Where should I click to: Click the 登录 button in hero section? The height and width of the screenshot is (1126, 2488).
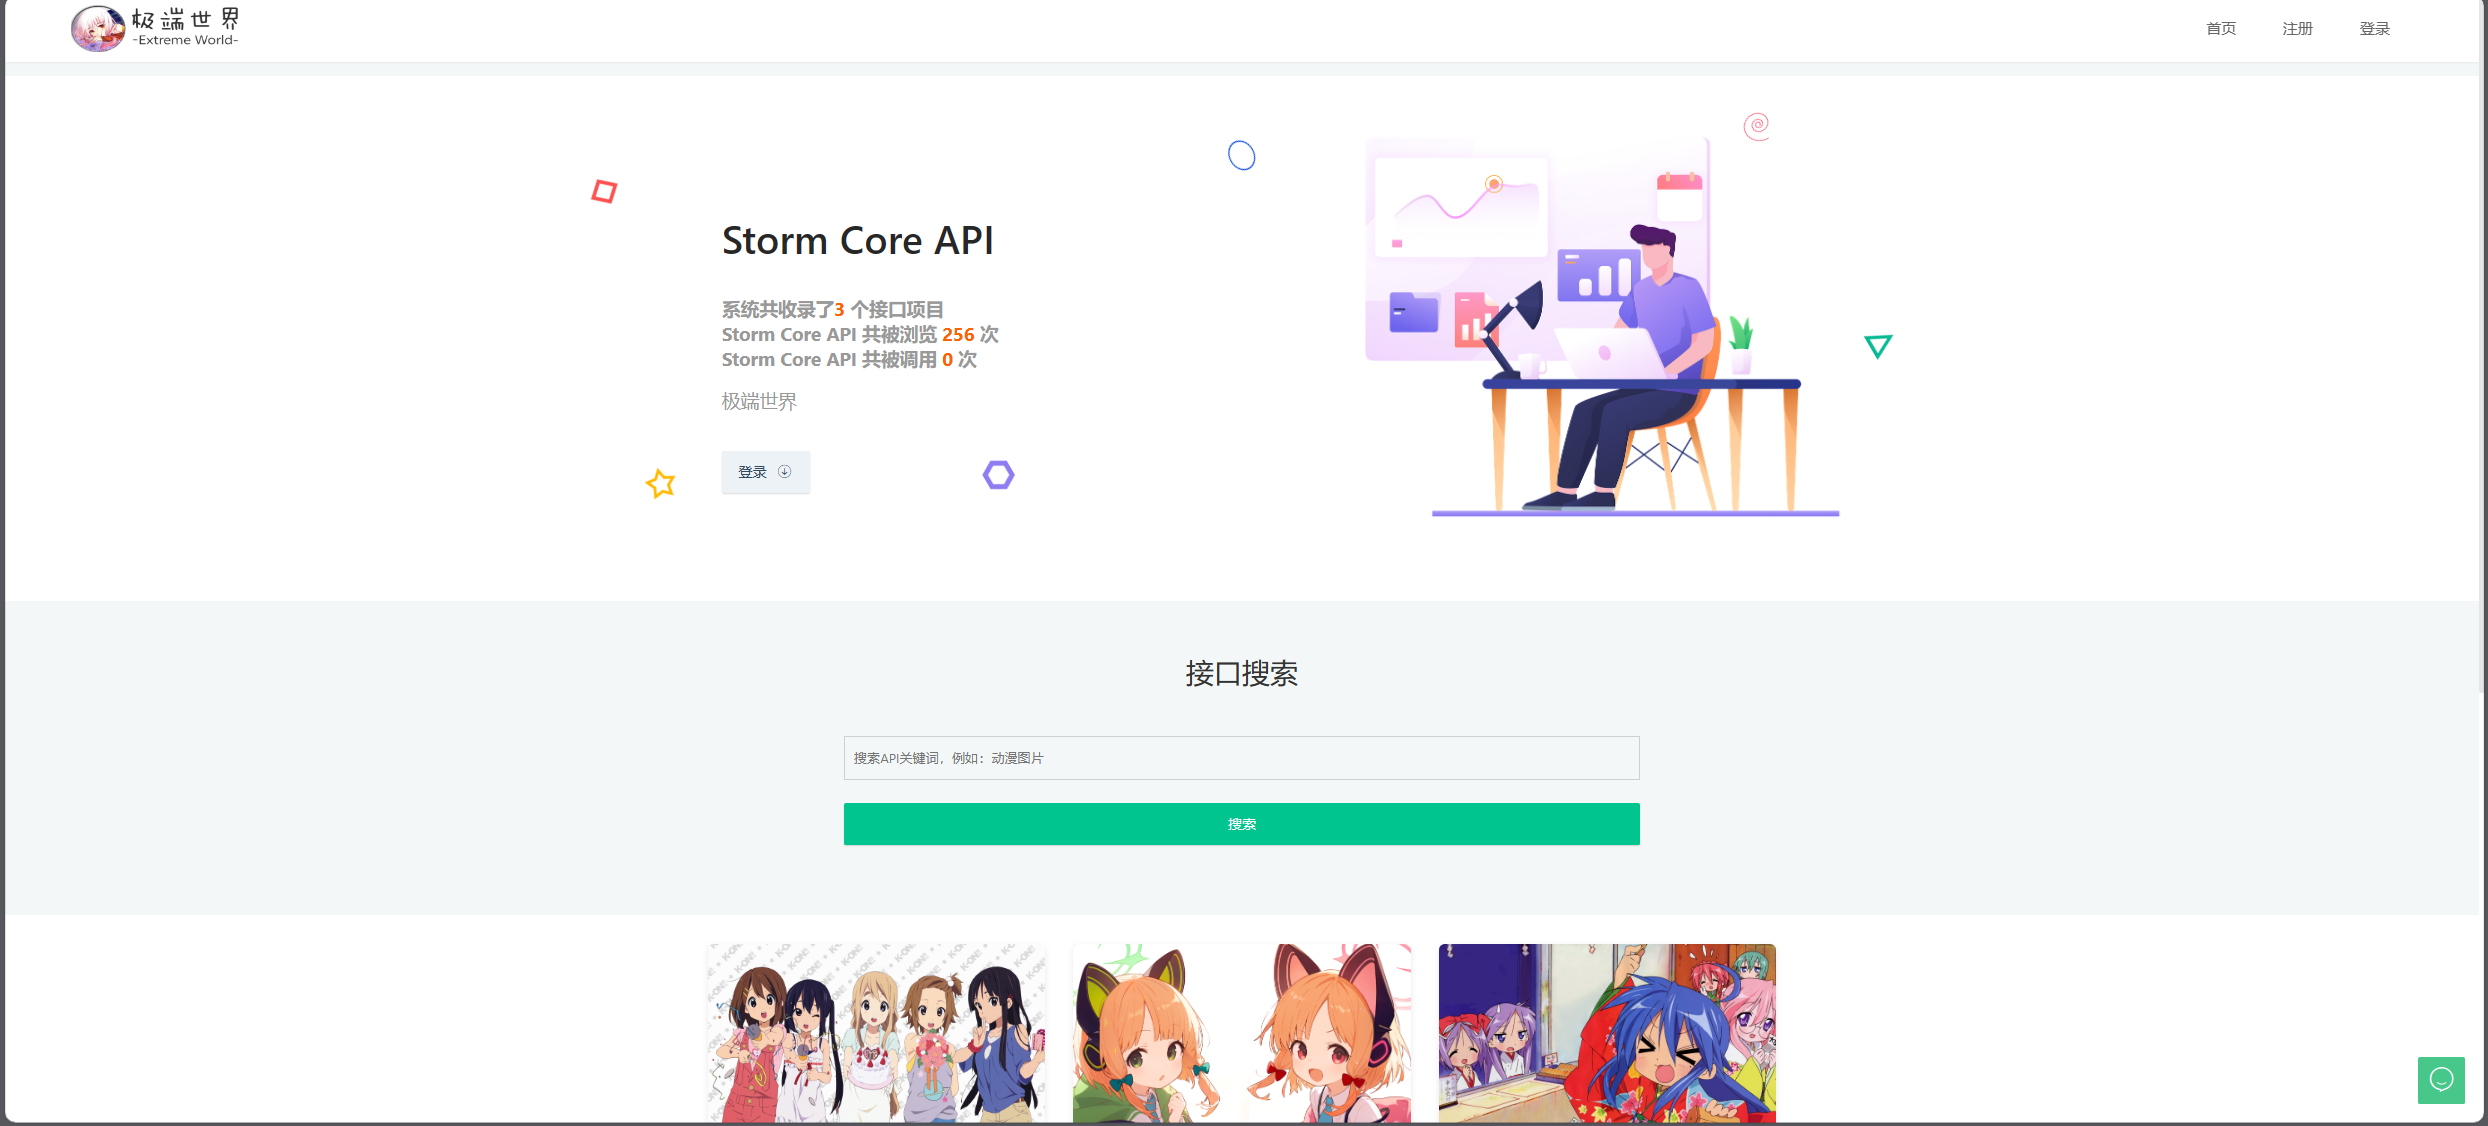(765, 471)
